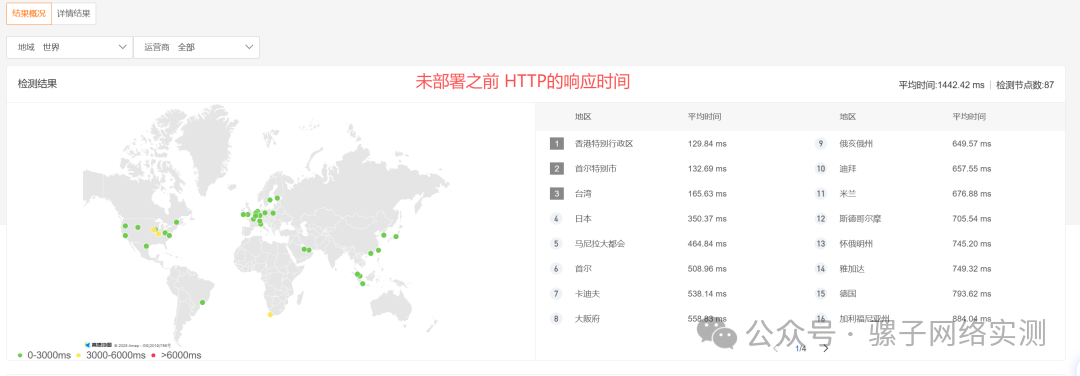
Task: Click the 676.88 ms time value
Action: 971,194
